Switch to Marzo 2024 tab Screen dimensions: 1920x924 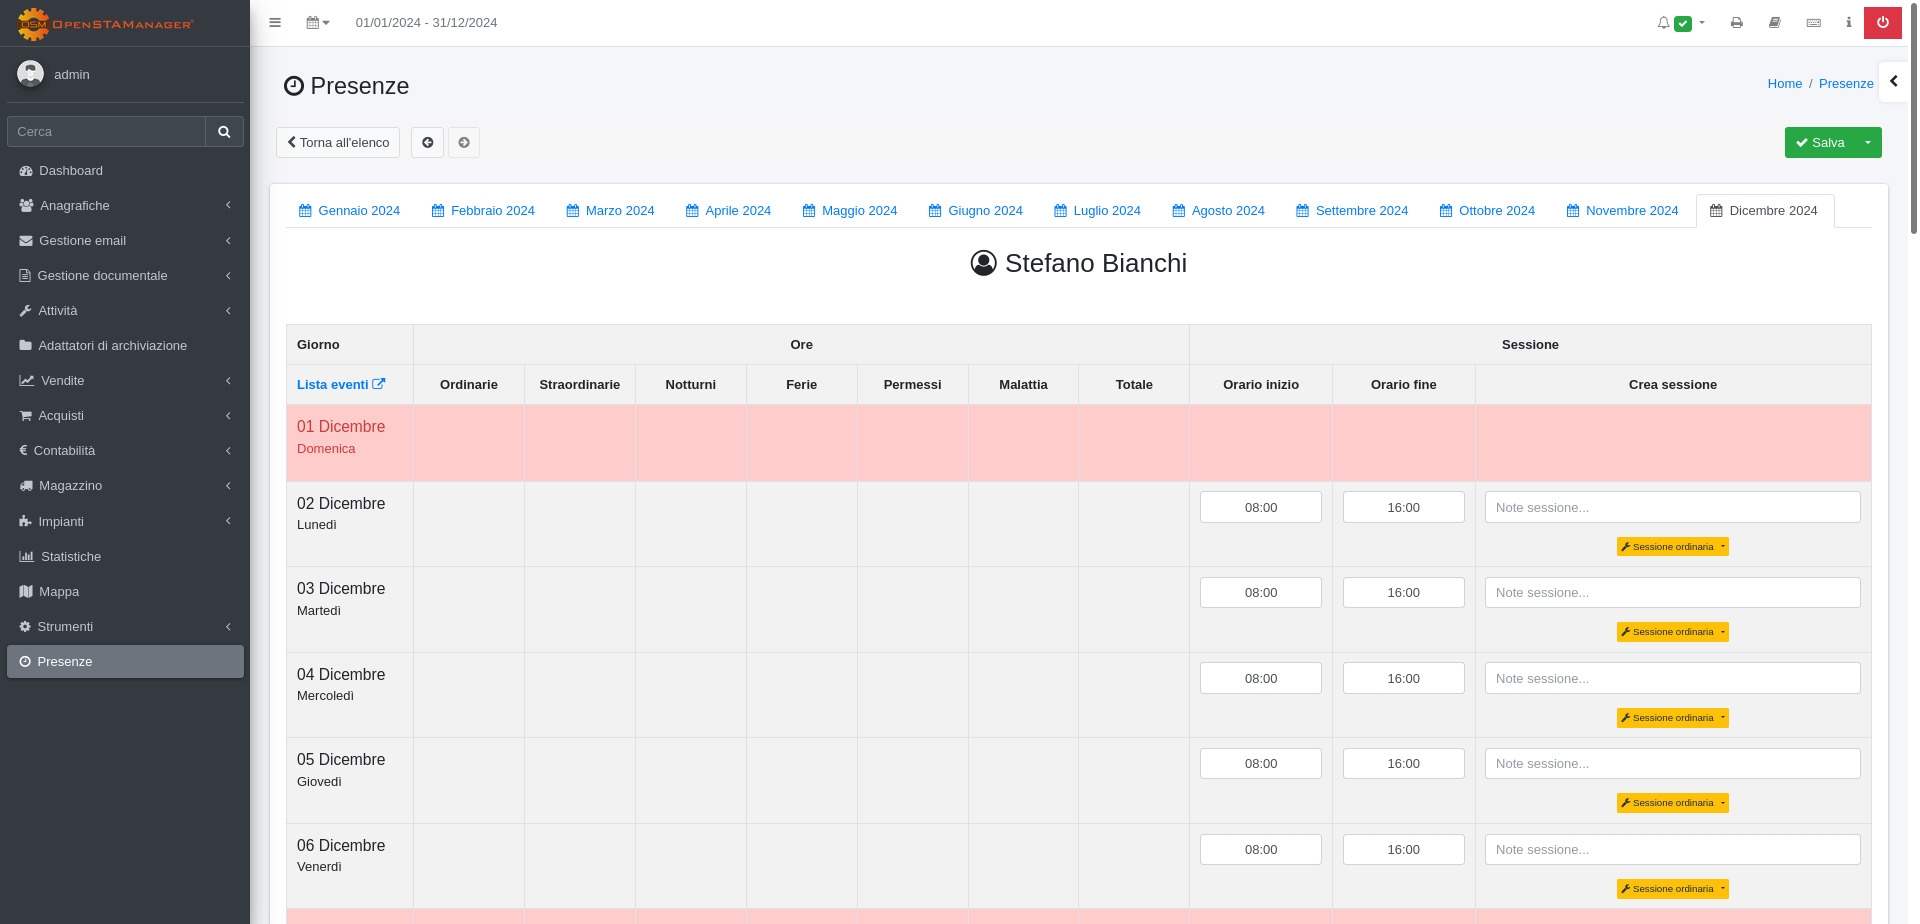pyautogui.click(x=610, y=210)
